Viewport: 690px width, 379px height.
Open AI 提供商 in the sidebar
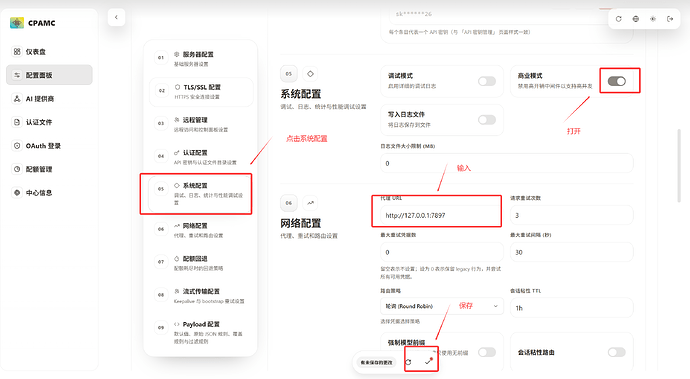pyautogui.click(x=49, y=99)
